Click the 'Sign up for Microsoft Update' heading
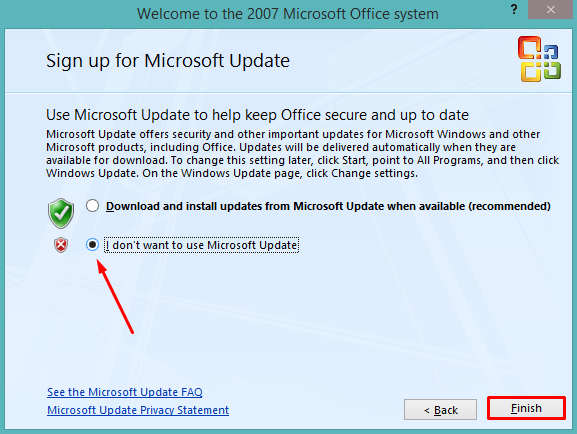This screenshot has height=434, width=577. click(x=168, y=61)
